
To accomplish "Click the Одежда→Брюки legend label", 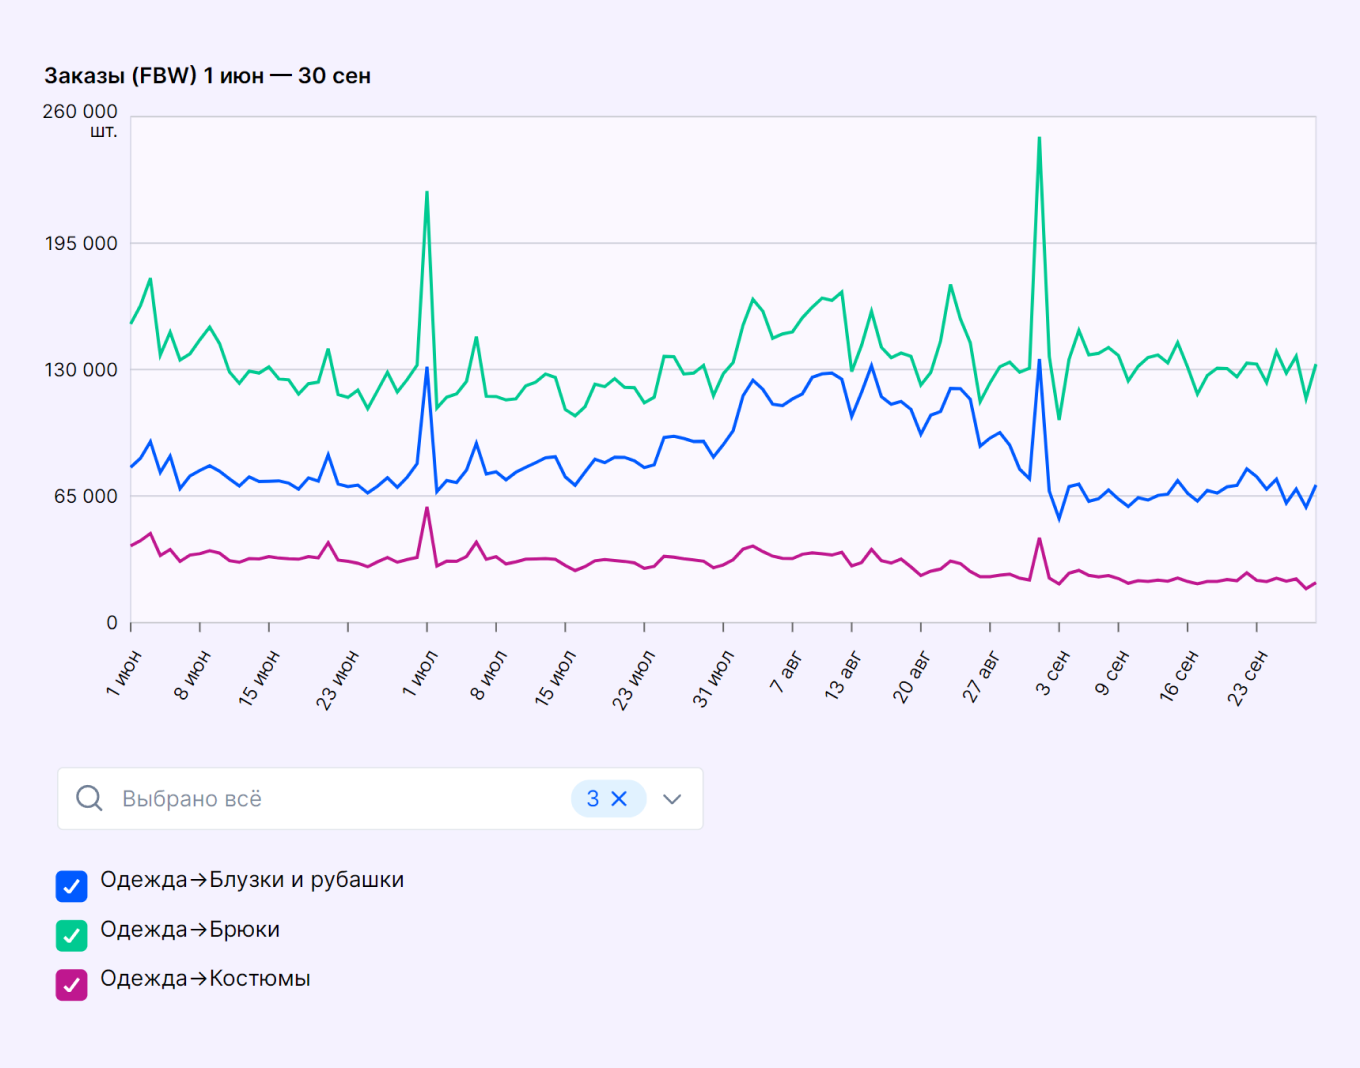I will point(190,930).
